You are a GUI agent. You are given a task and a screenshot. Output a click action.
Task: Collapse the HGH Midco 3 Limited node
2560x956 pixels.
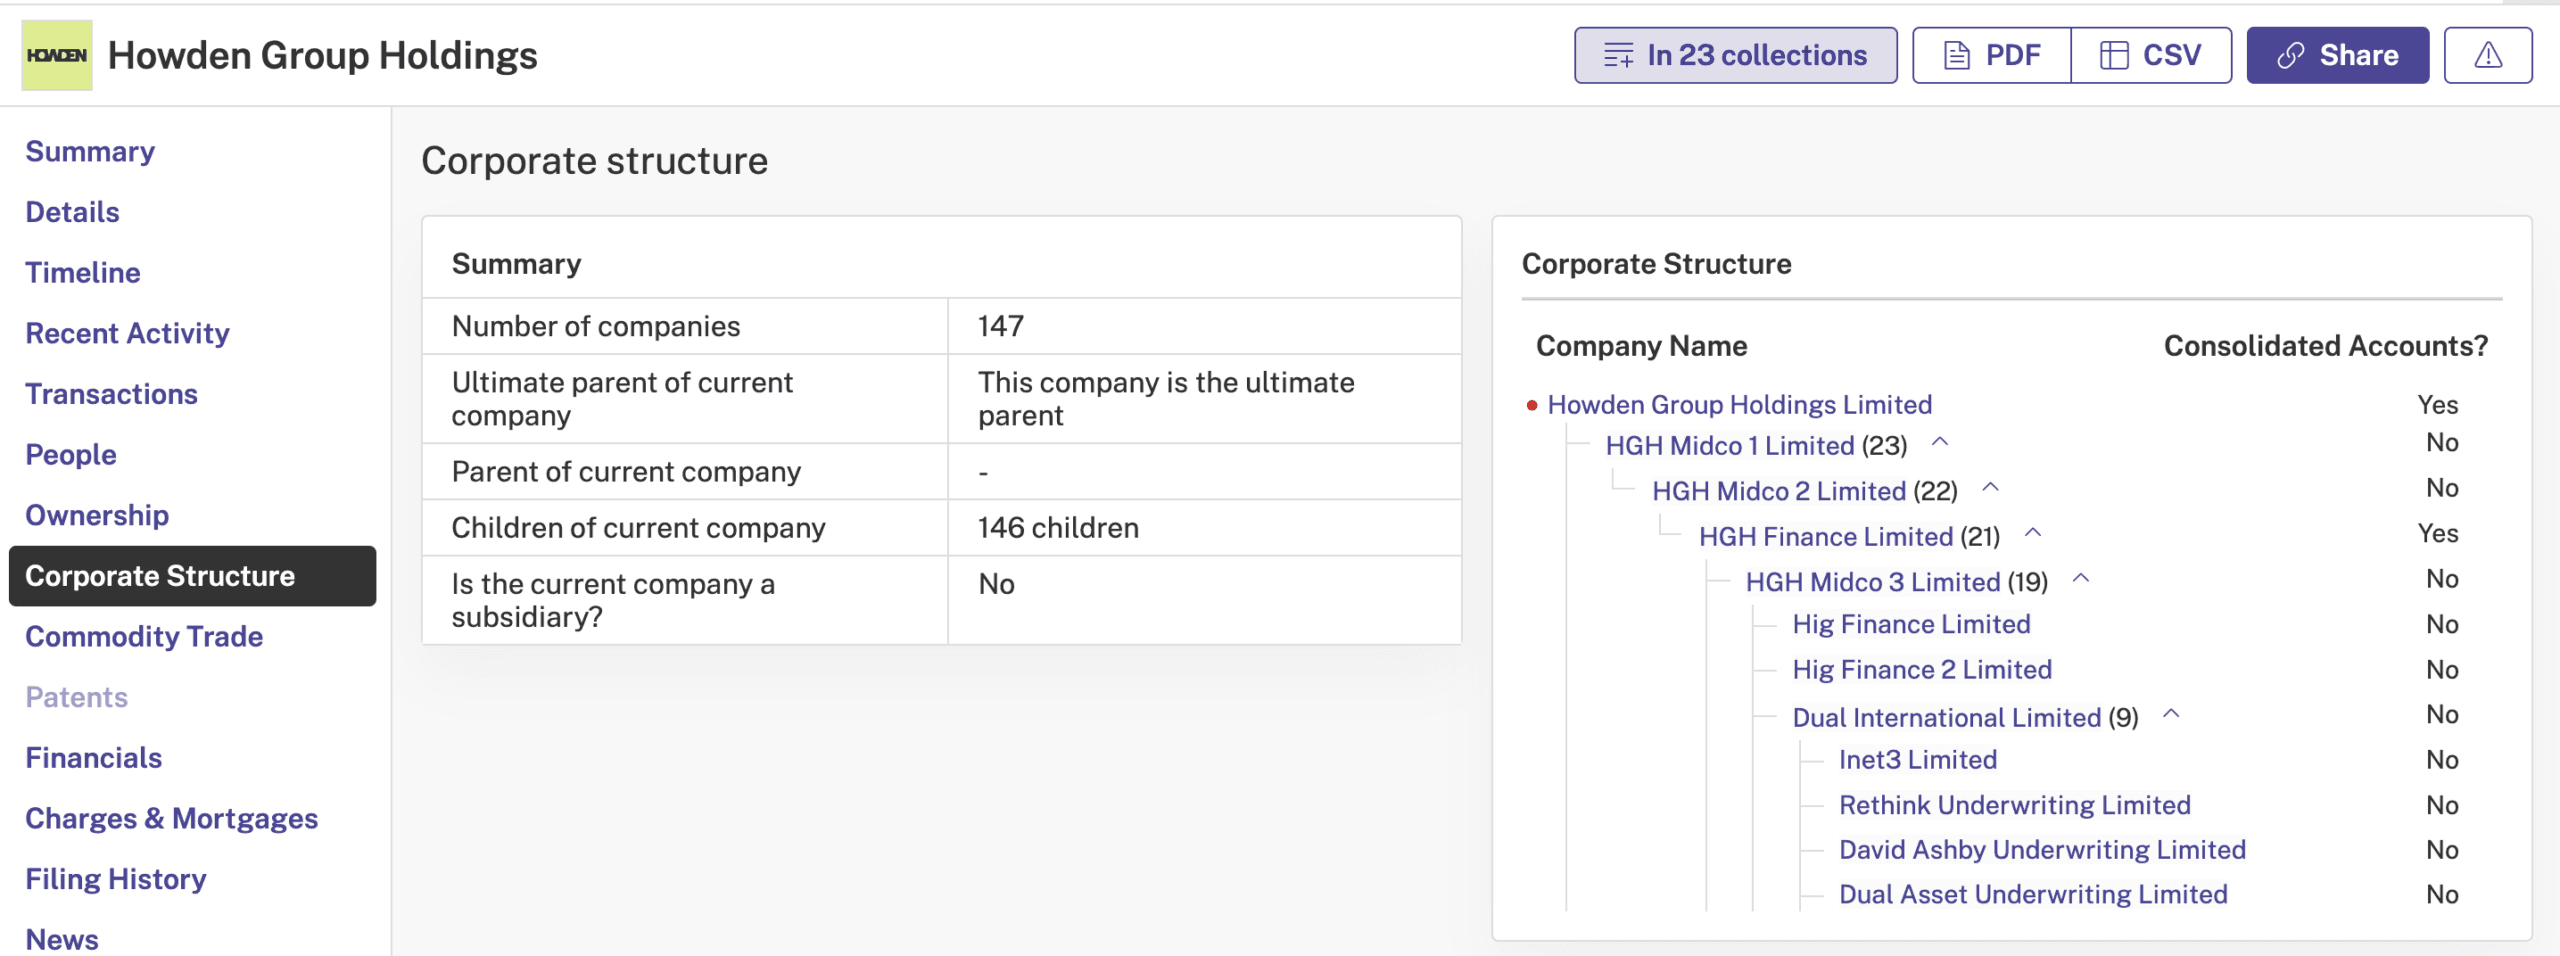2081,579
